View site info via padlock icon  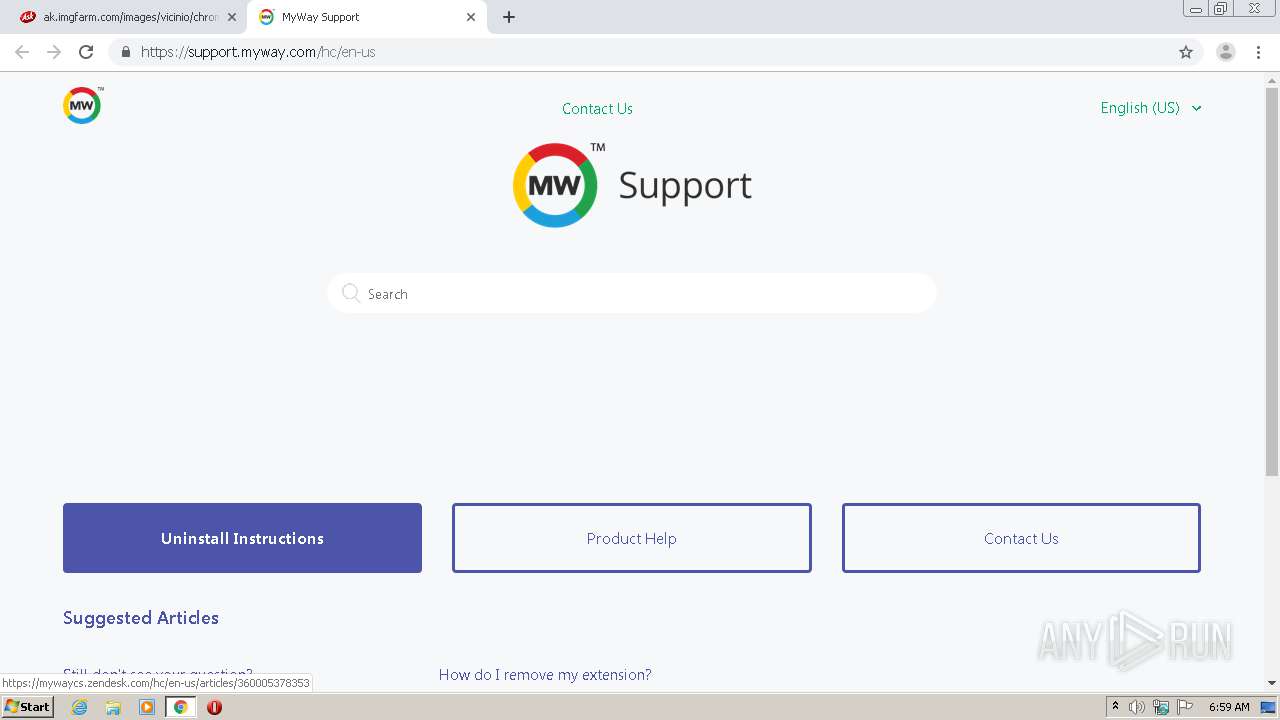pos(125,52)
